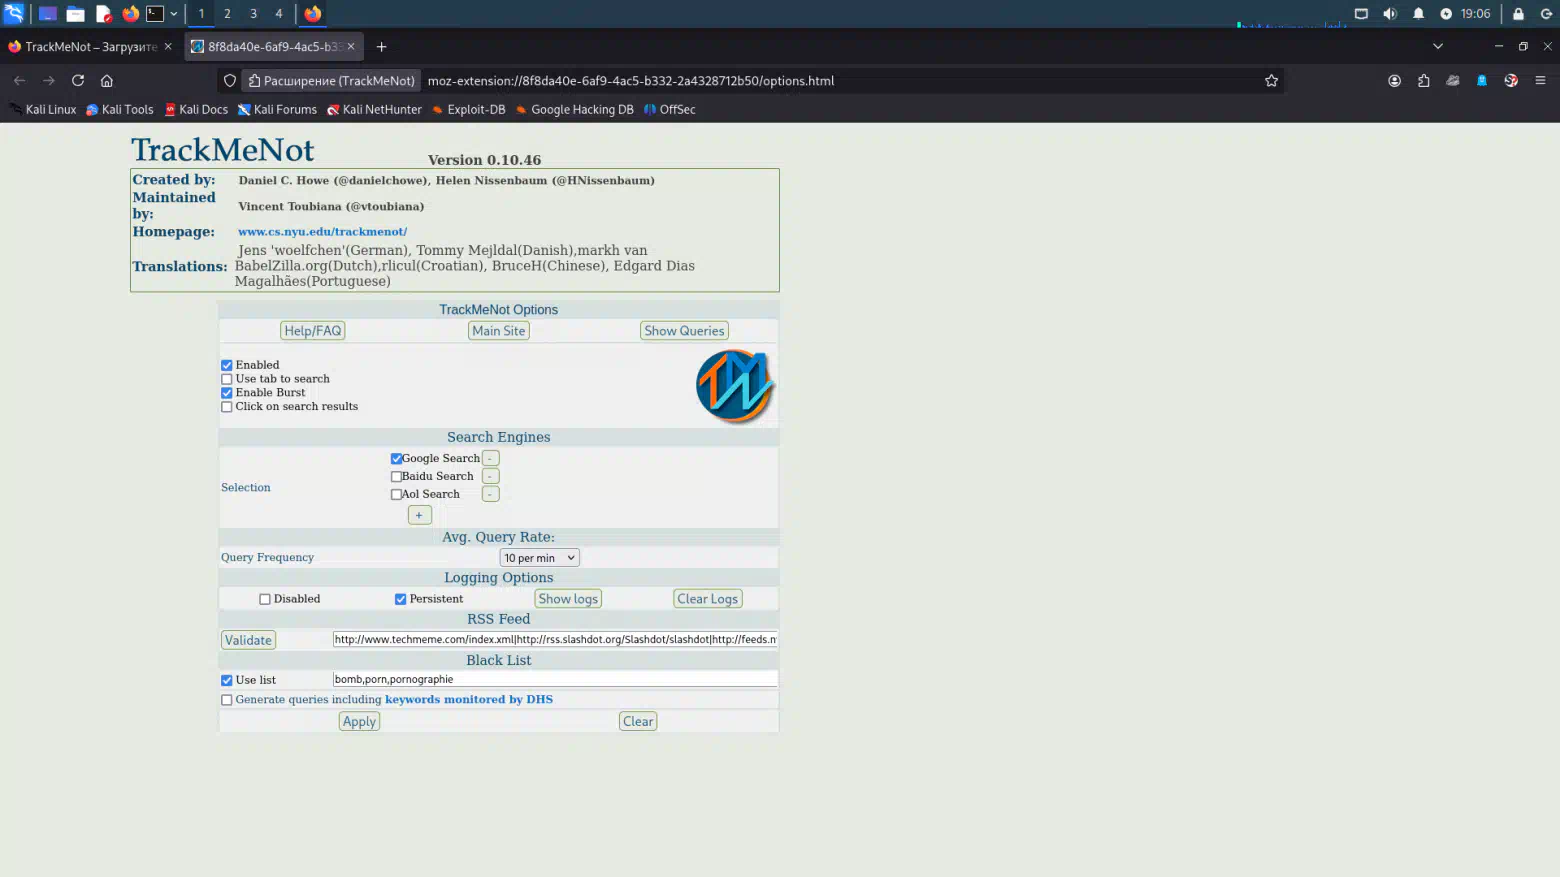Select the 8f8da40e-6af9 options tab
This screenshot has height=877, width=1560.
pyautogui.click(x=273, y=47)
